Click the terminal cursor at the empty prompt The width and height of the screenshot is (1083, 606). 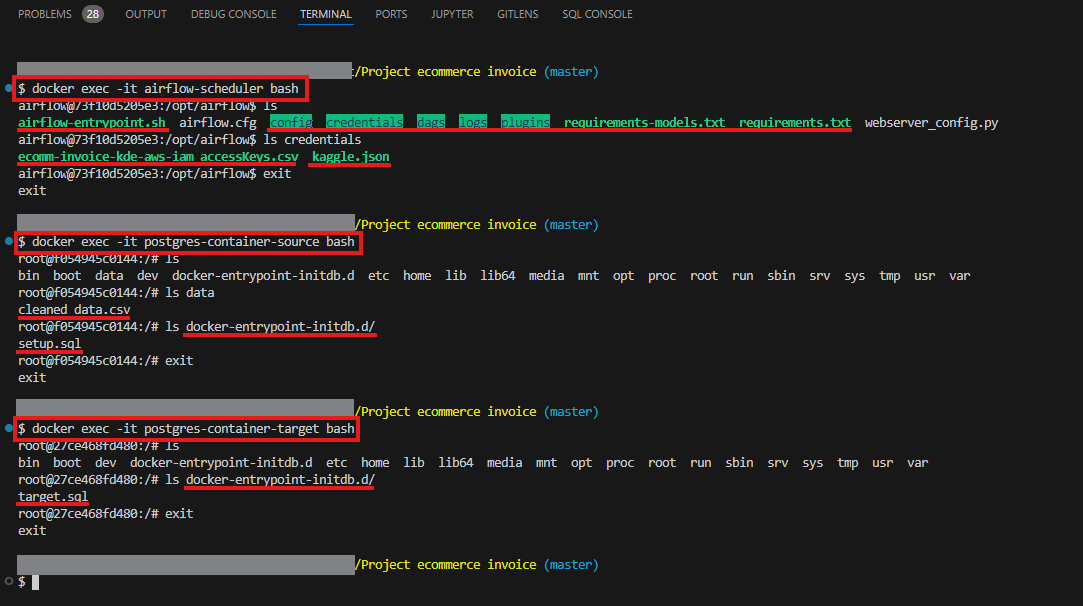35,582
